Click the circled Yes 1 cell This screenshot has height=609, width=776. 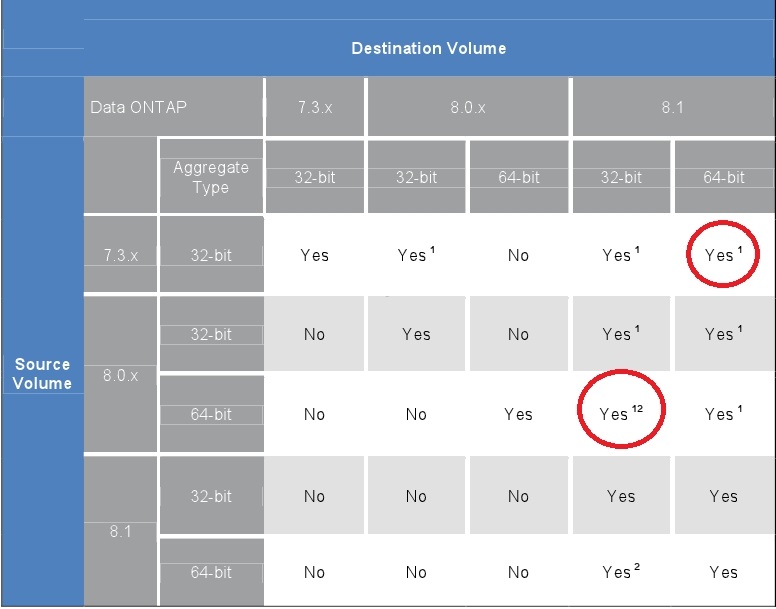(x=723, y=255)
